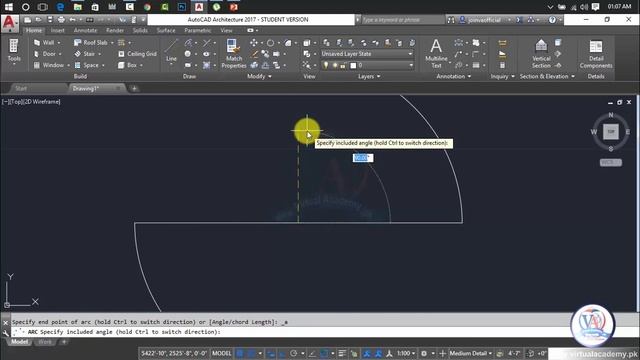Viewport: 640px width, 360px height.
Task: Open the 1:100 annotation scale dropdown
Action: 406,353
